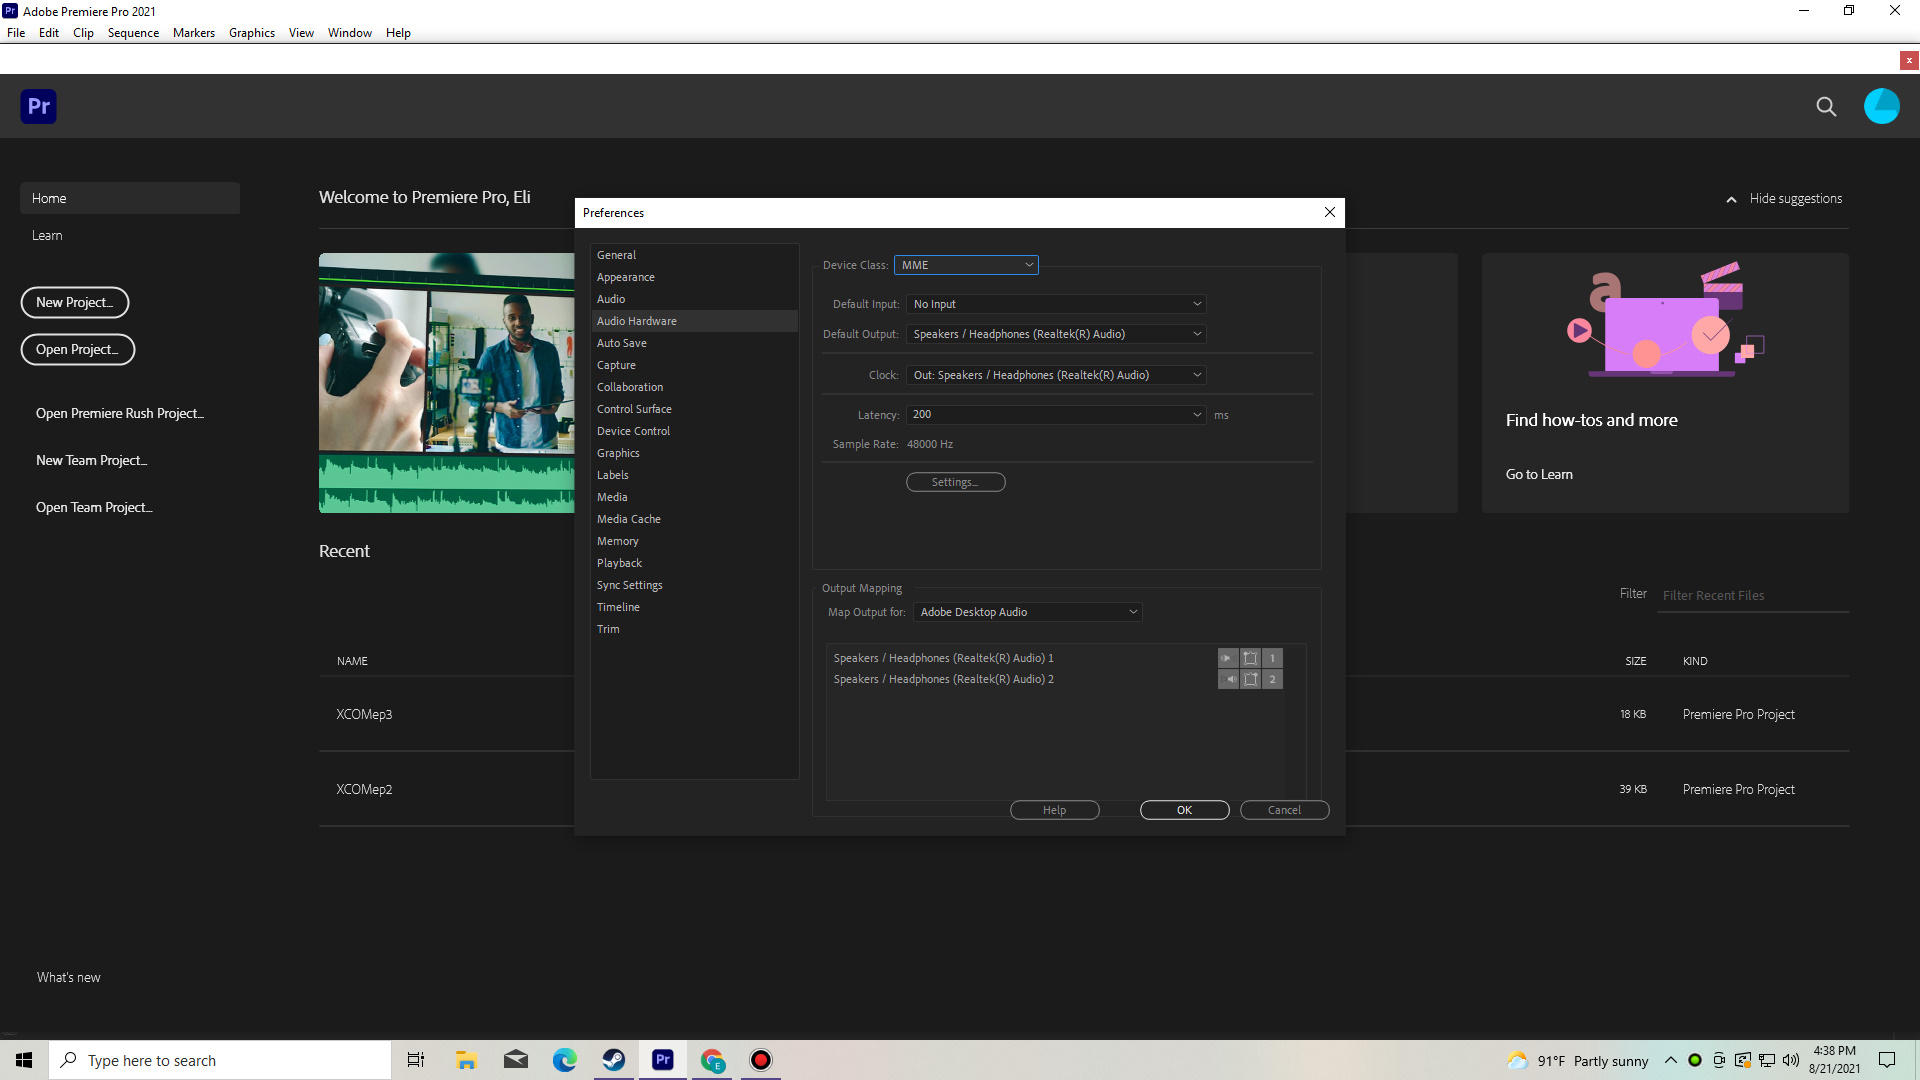
Task: Open the Device Class dropdown set to MME
Action: tap(966, 264)
